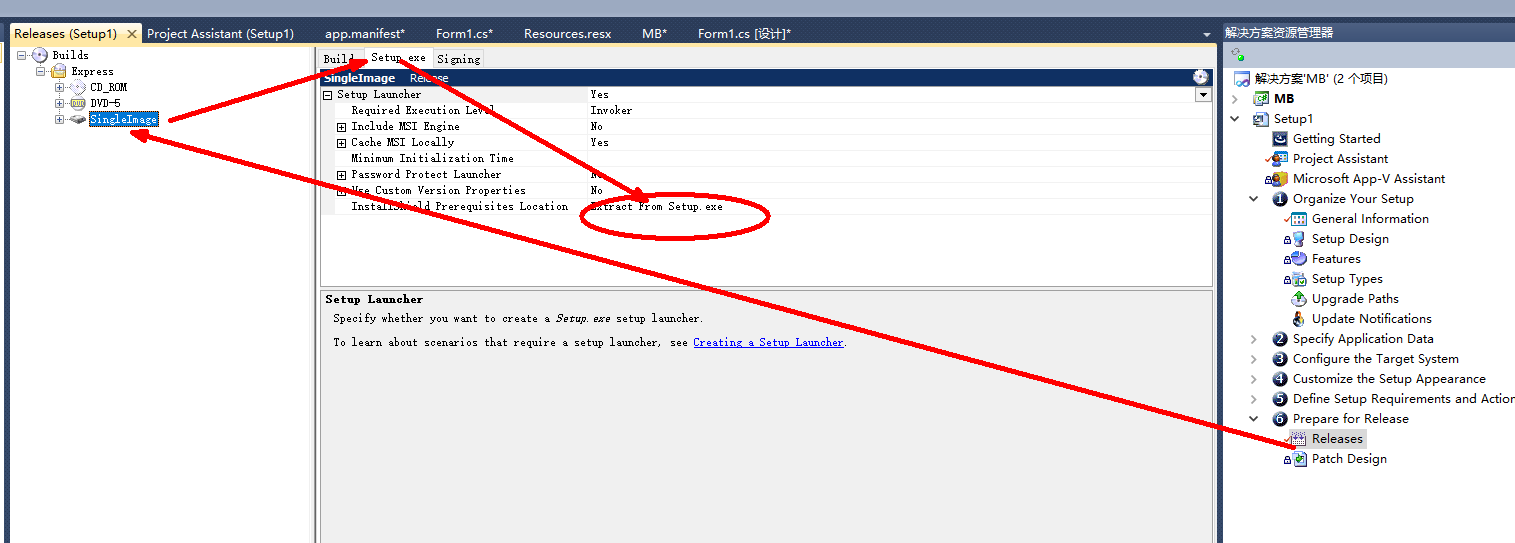Expand Password Protect Launcher property
The width and height of the screenshot is (1515, 543).
[x=341, y=175]
